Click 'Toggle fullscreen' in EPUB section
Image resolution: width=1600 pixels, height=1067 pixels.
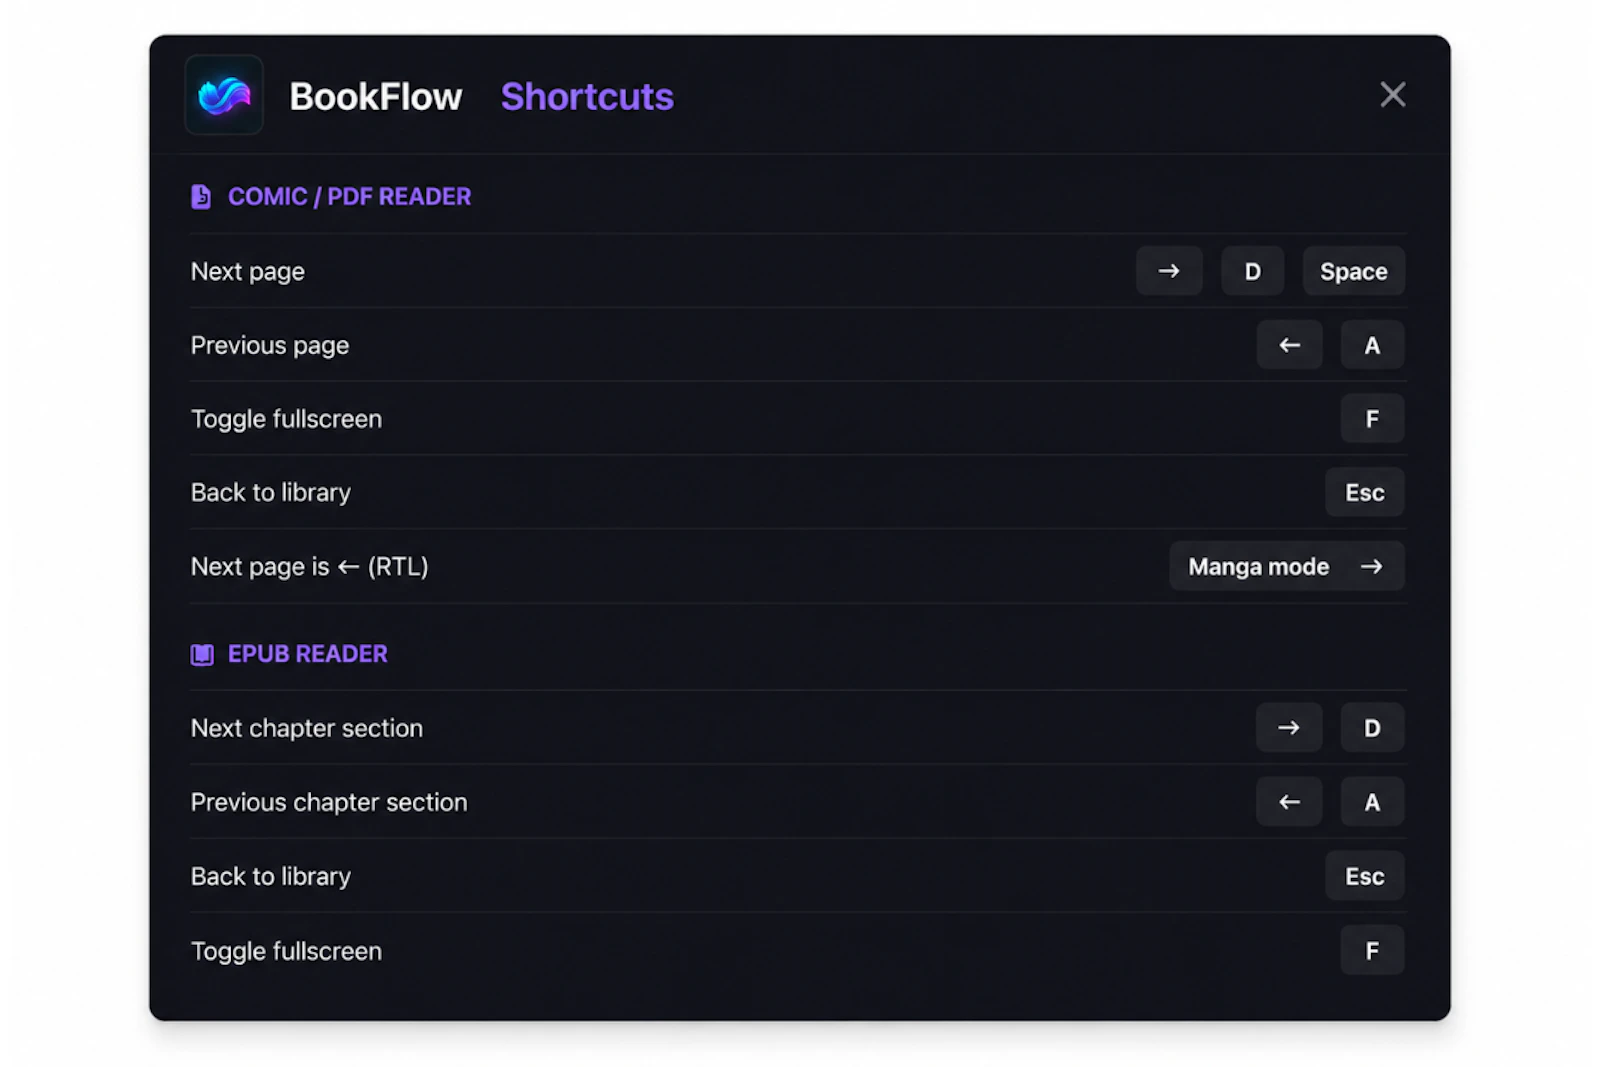pos(286,951)
